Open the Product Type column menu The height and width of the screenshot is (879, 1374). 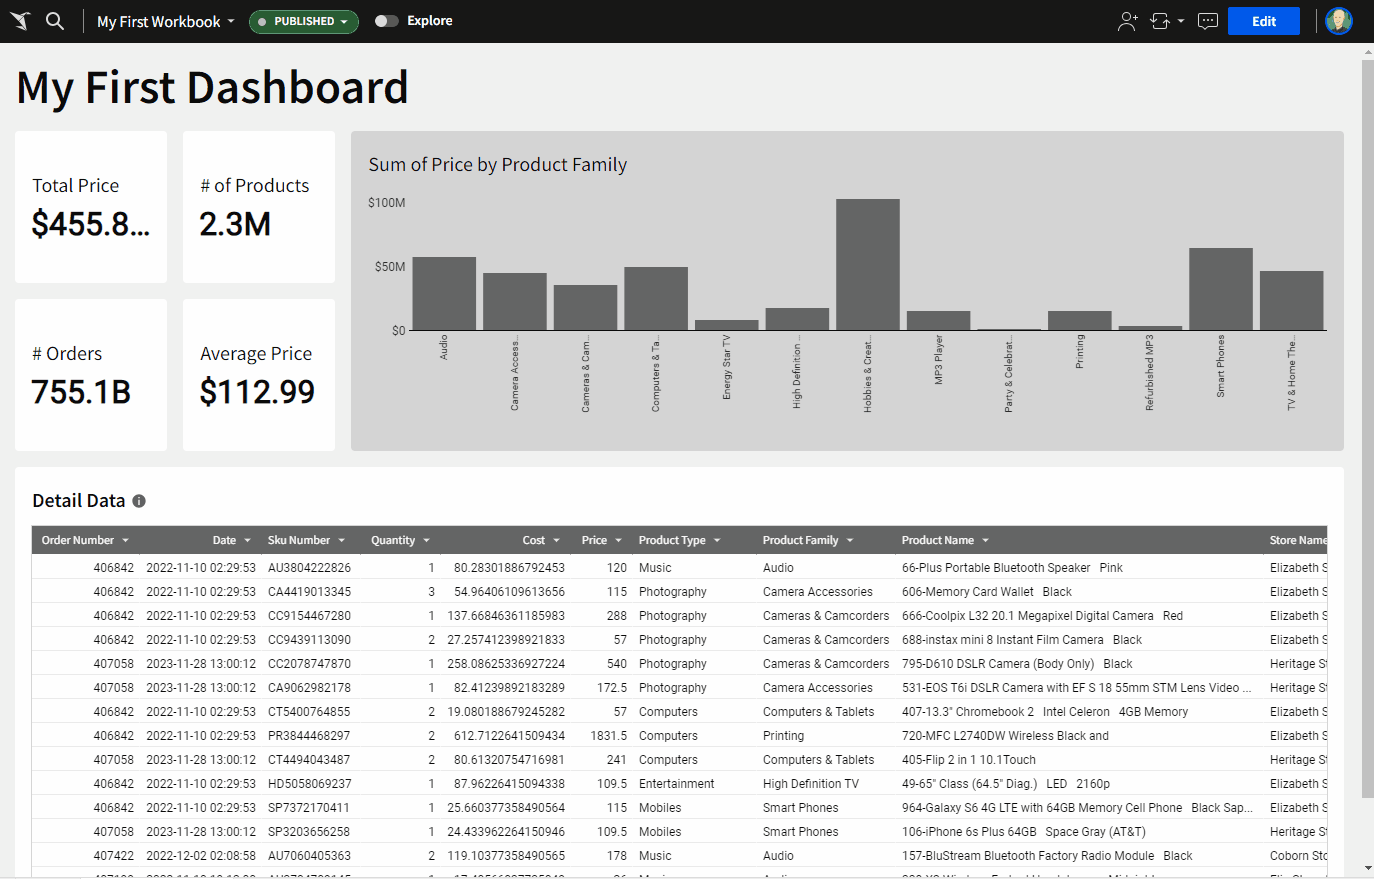click(717, 540)
